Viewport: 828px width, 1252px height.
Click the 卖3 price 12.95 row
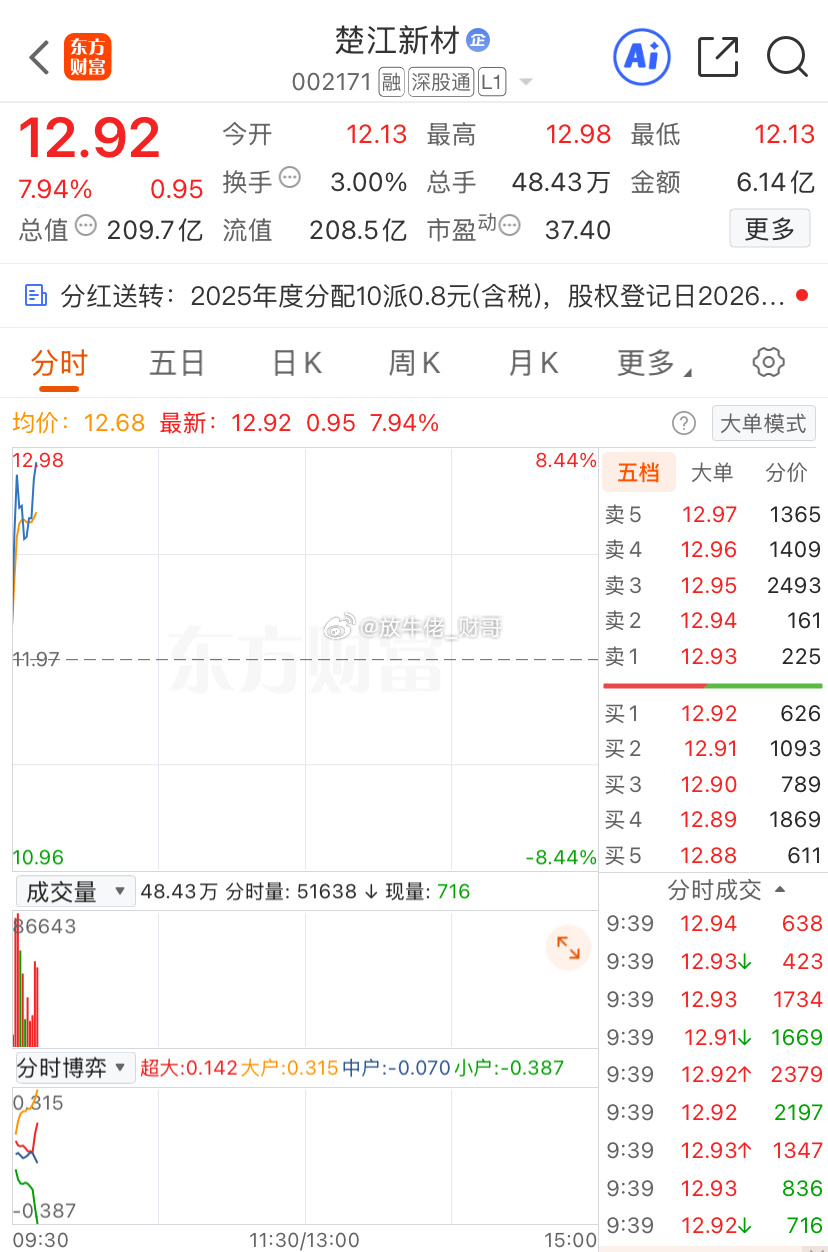coord(712,586)
